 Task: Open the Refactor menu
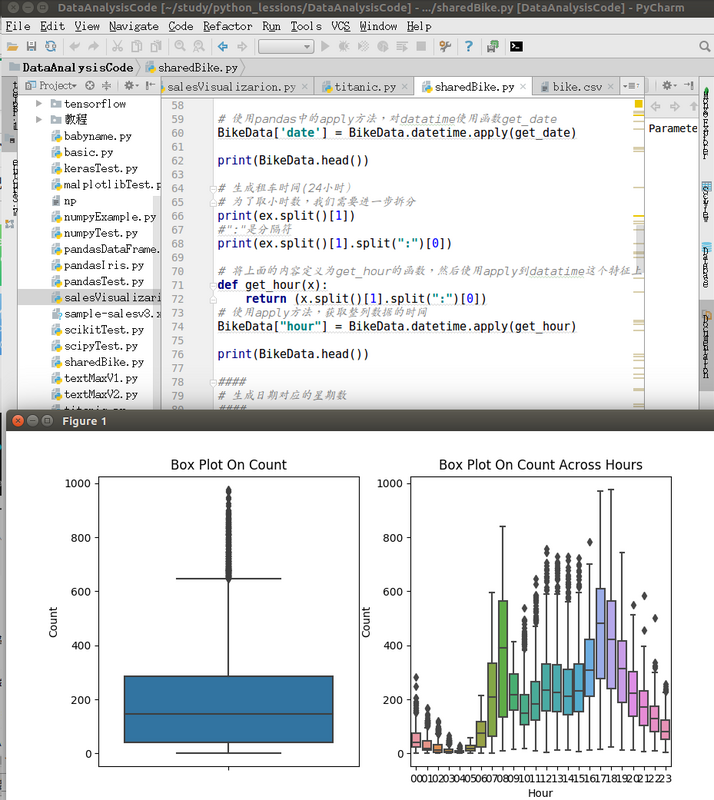(228, 26)
